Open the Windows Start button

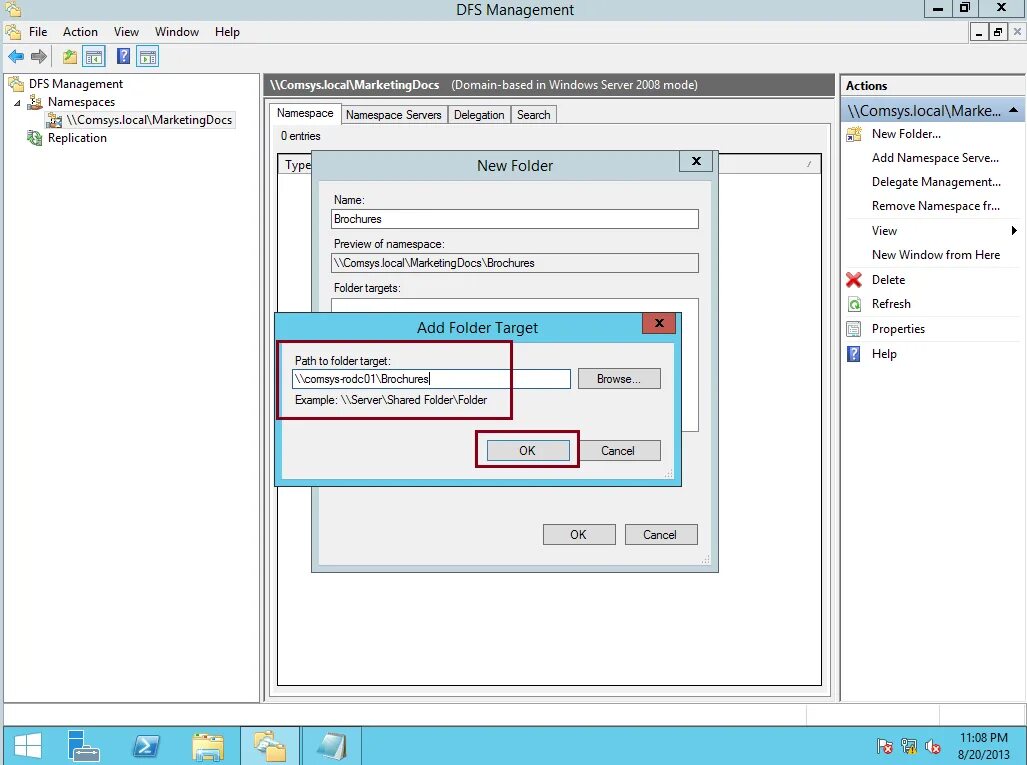(28, 746)
